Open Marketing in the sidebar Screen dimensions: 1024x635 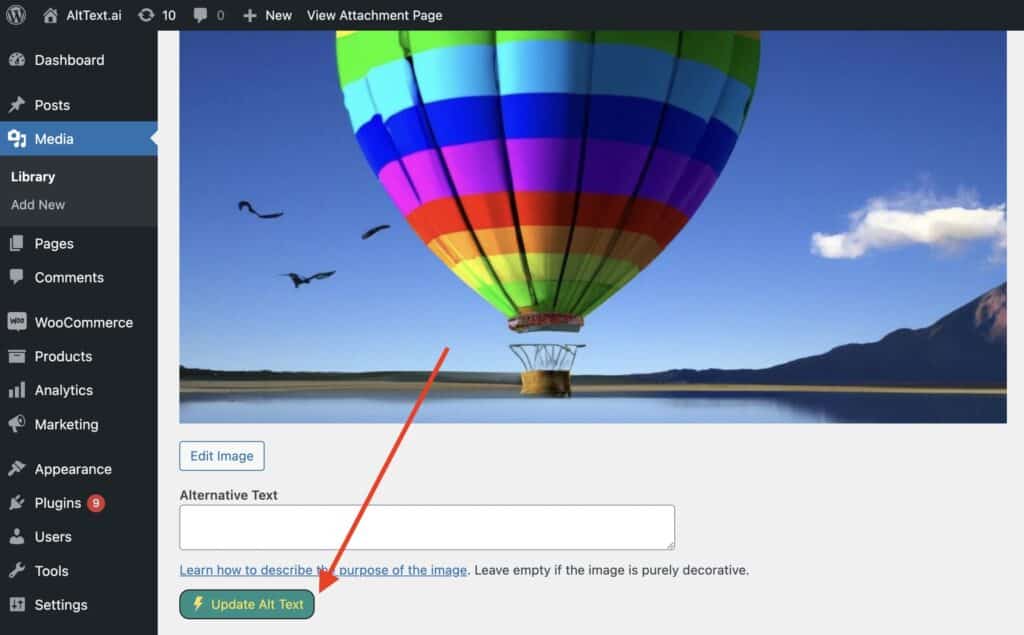[x=67, y=425]
